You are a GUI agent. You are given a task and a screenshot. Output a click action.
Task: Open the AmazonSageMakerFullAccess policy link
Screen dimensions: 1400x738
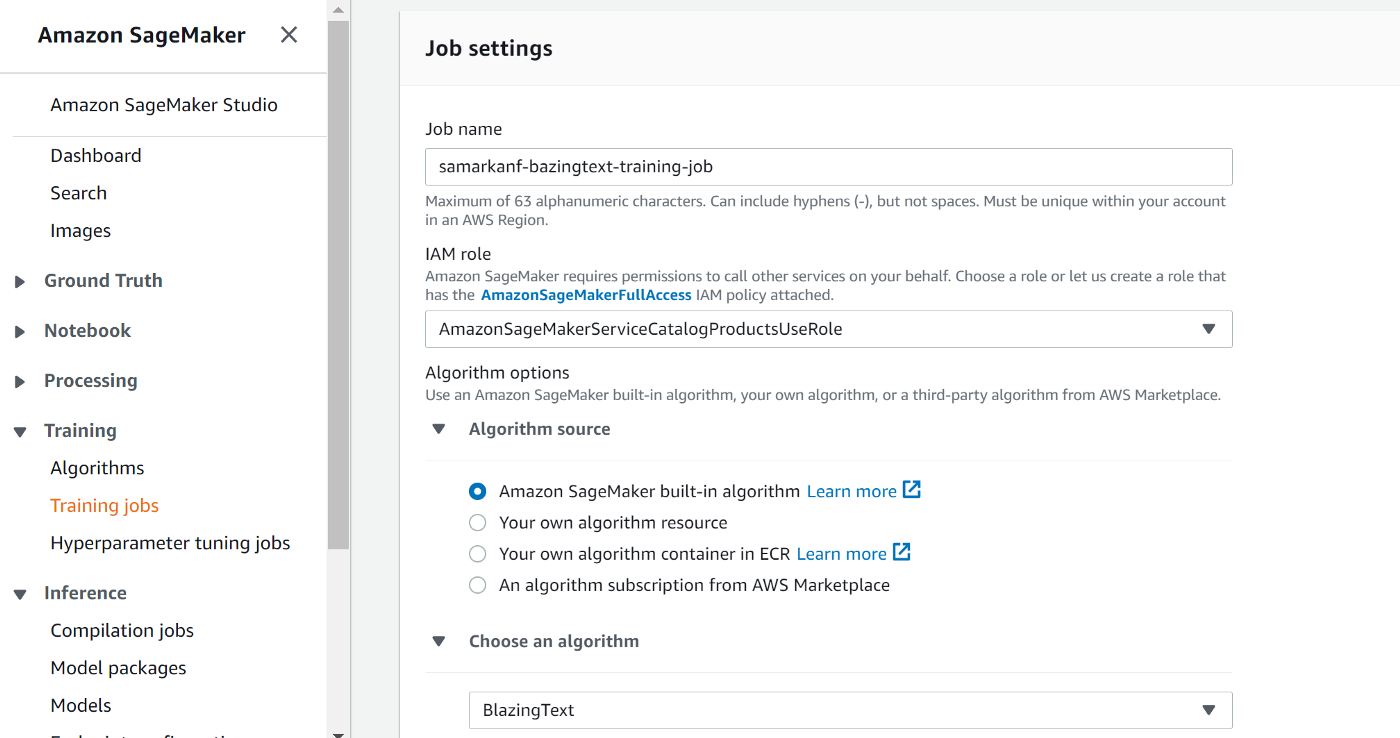(586, 295)
